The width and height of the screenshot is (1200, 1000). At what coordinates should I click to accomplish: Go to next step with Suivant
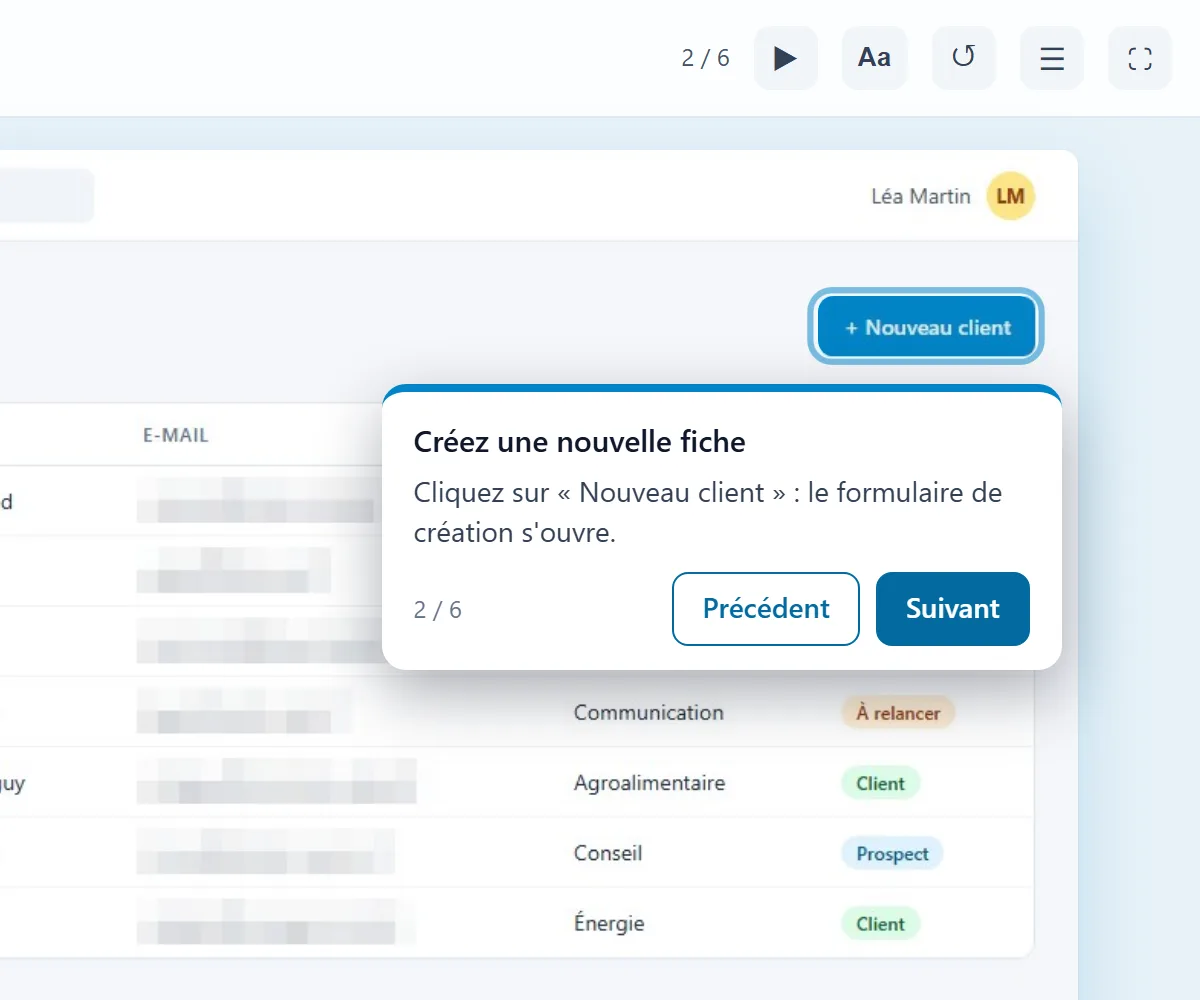[x=953, y=608]
